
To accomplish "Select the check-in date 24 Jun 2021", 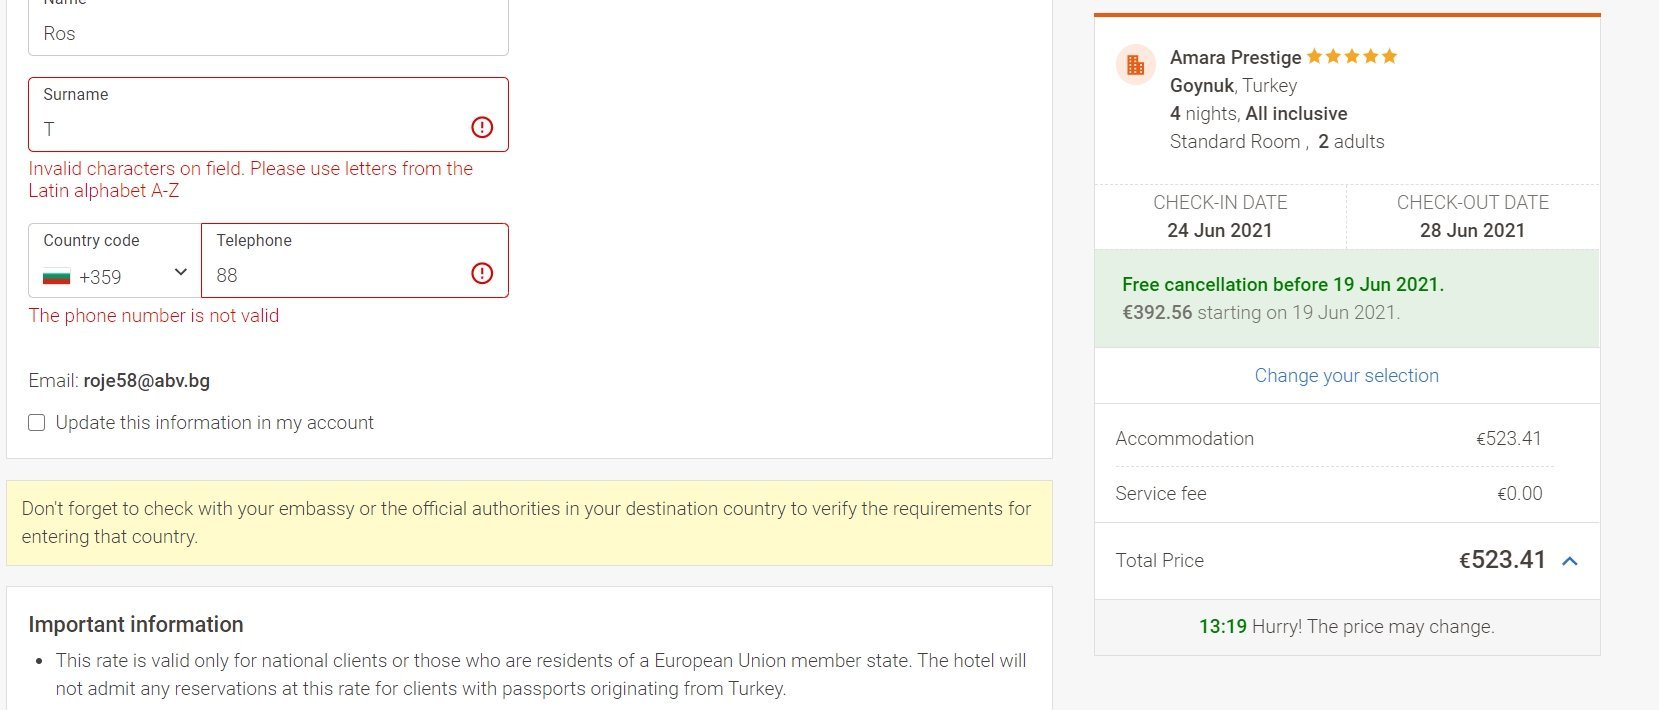I will (x=1219, y=230).
